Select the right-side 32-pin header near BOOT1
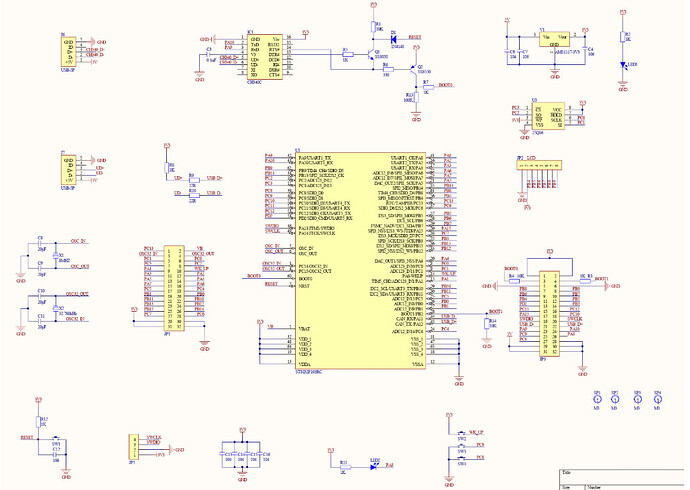 click(550, 314)
